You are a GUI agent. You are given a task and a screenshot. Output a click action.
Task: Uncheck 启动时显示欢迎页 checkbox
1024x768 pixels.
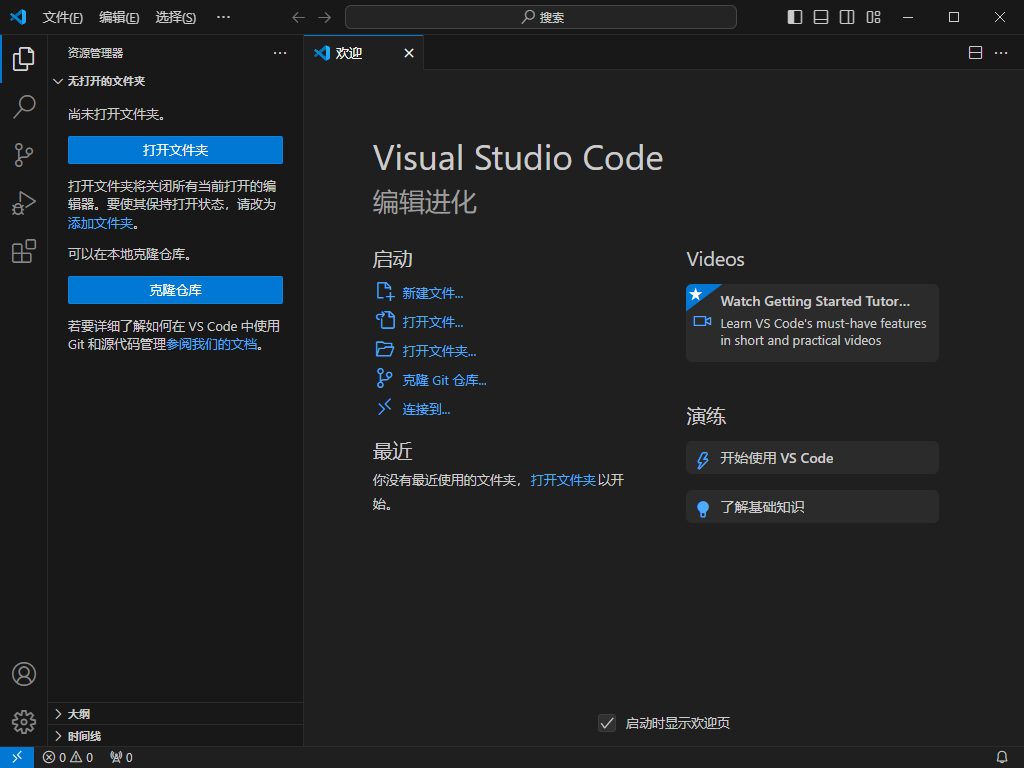[x=607, y=723]
